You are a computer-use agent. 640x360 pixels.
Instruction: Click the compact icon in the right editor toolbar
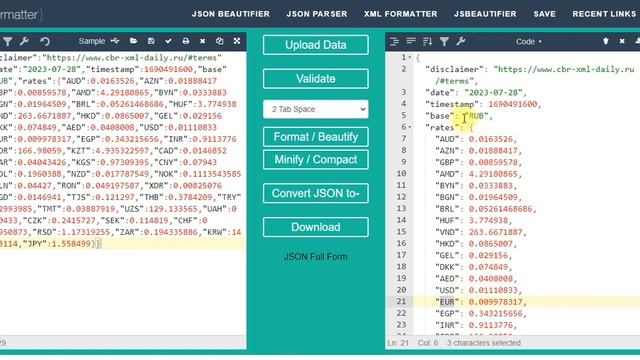coord(411,41)
